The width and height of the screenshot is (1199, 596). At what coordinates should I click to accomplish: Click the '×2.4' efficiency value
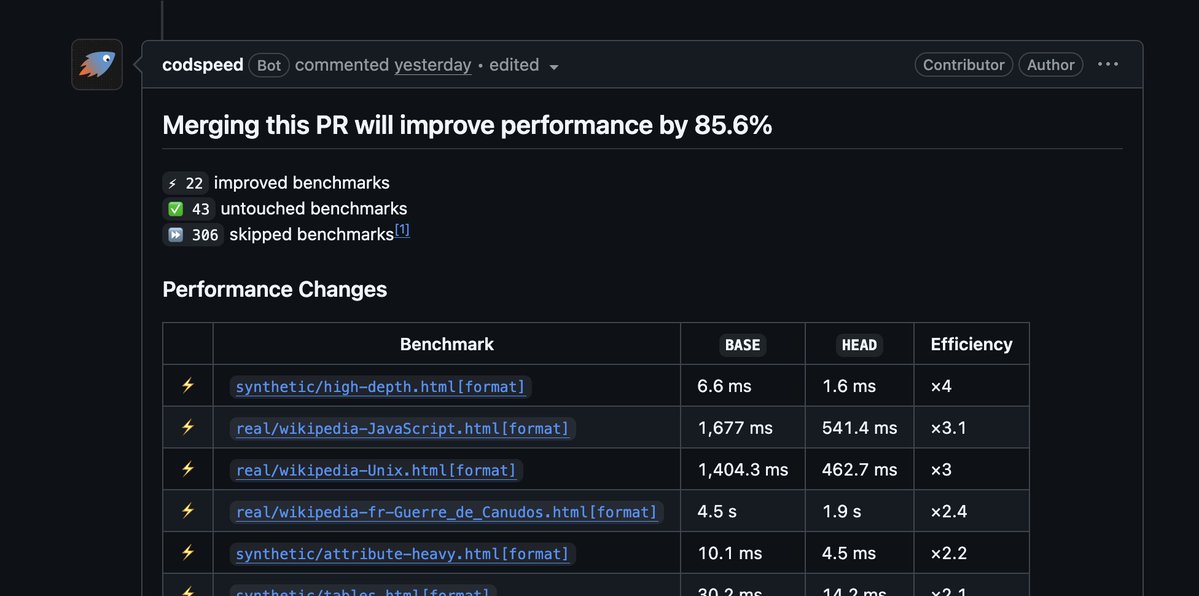point(949,512)
